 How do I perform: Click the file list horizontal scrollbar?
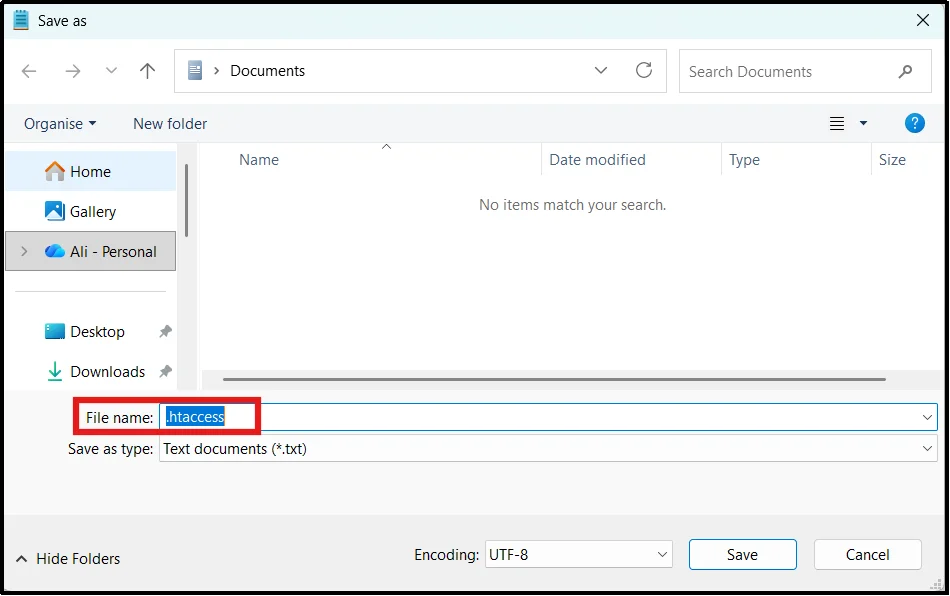coord(554,379)
